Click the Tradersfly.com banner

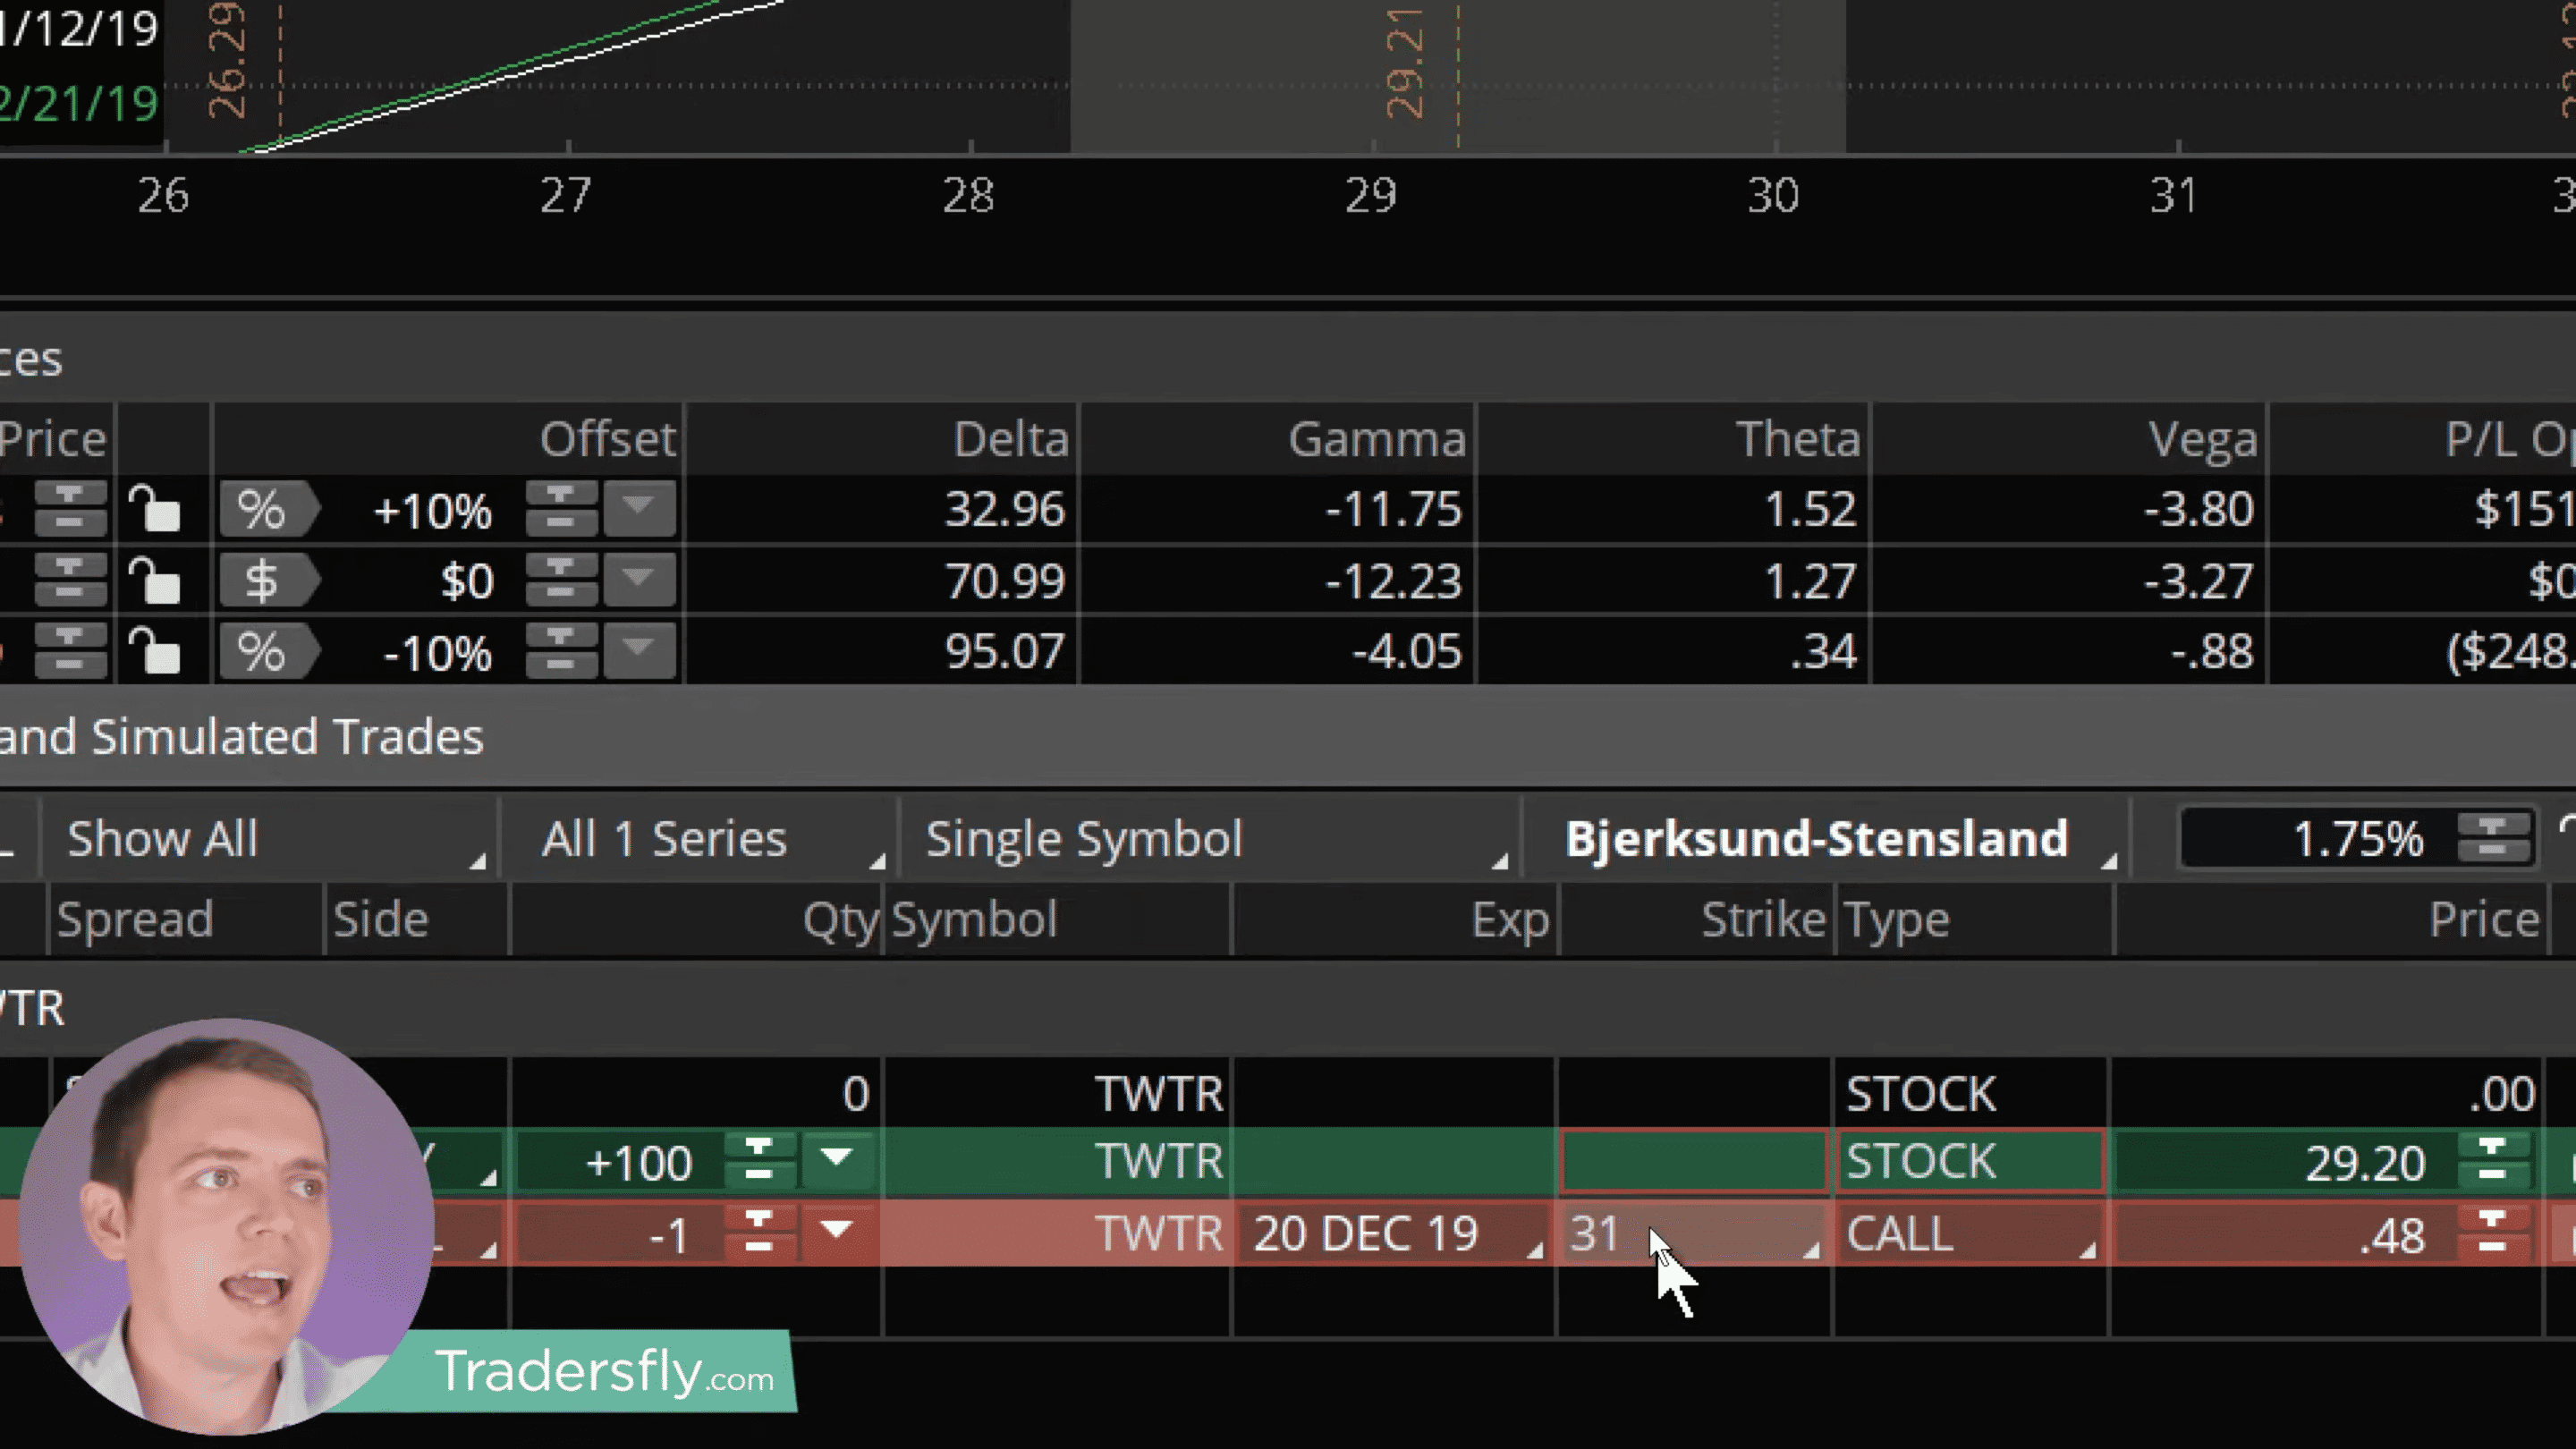[x=604, y=1371]
